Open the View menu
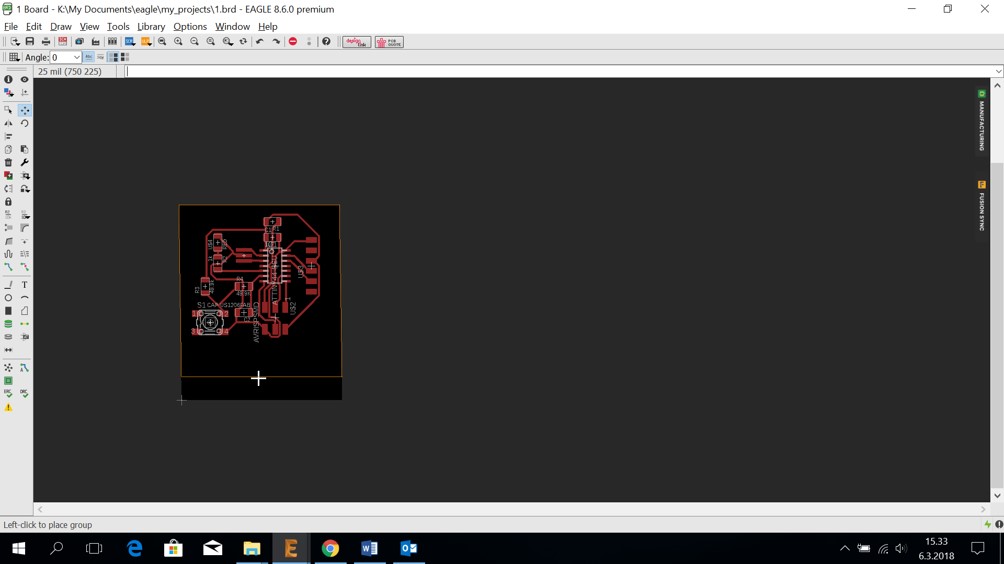This screenshot has width=1004, height=564. (89, 26)
